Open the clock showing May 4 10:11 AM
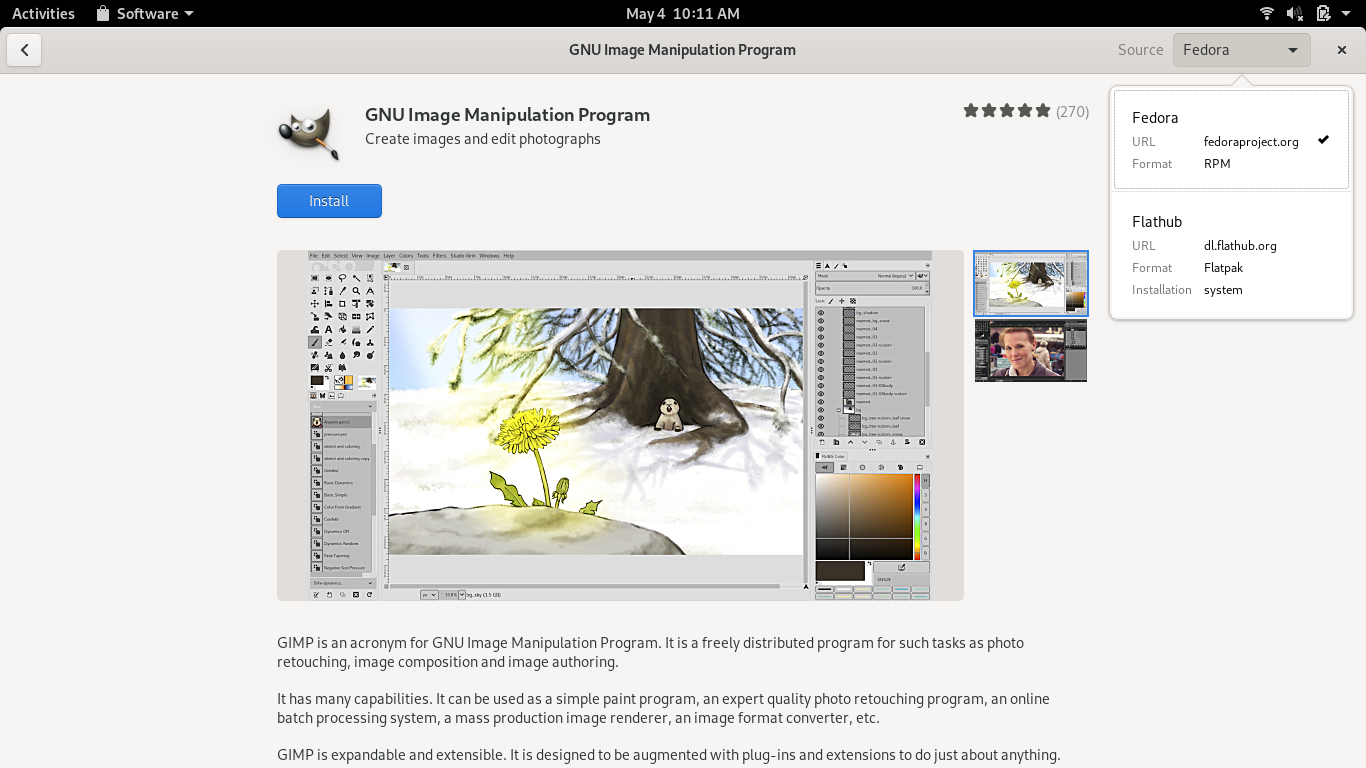 click(683, 14)
